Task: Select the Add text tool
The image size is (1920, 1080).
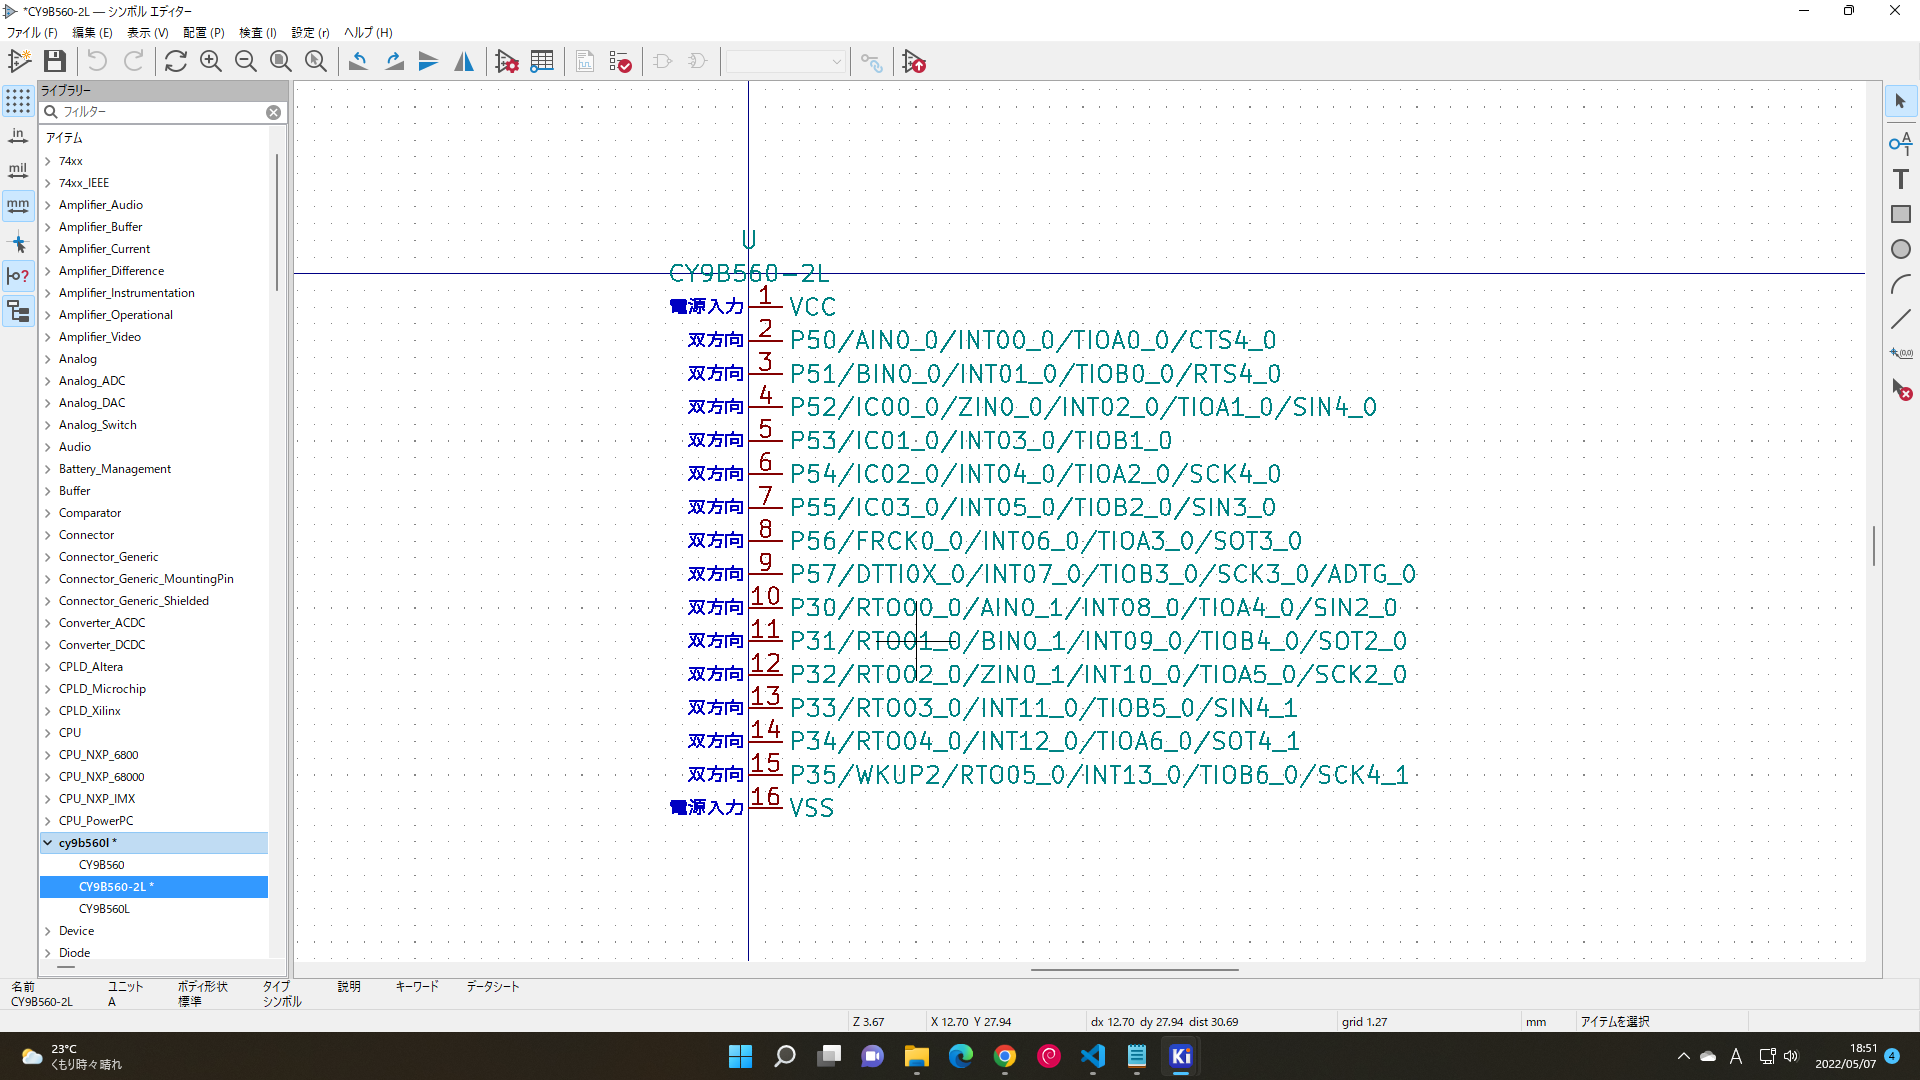Action: click(1900, 179)
